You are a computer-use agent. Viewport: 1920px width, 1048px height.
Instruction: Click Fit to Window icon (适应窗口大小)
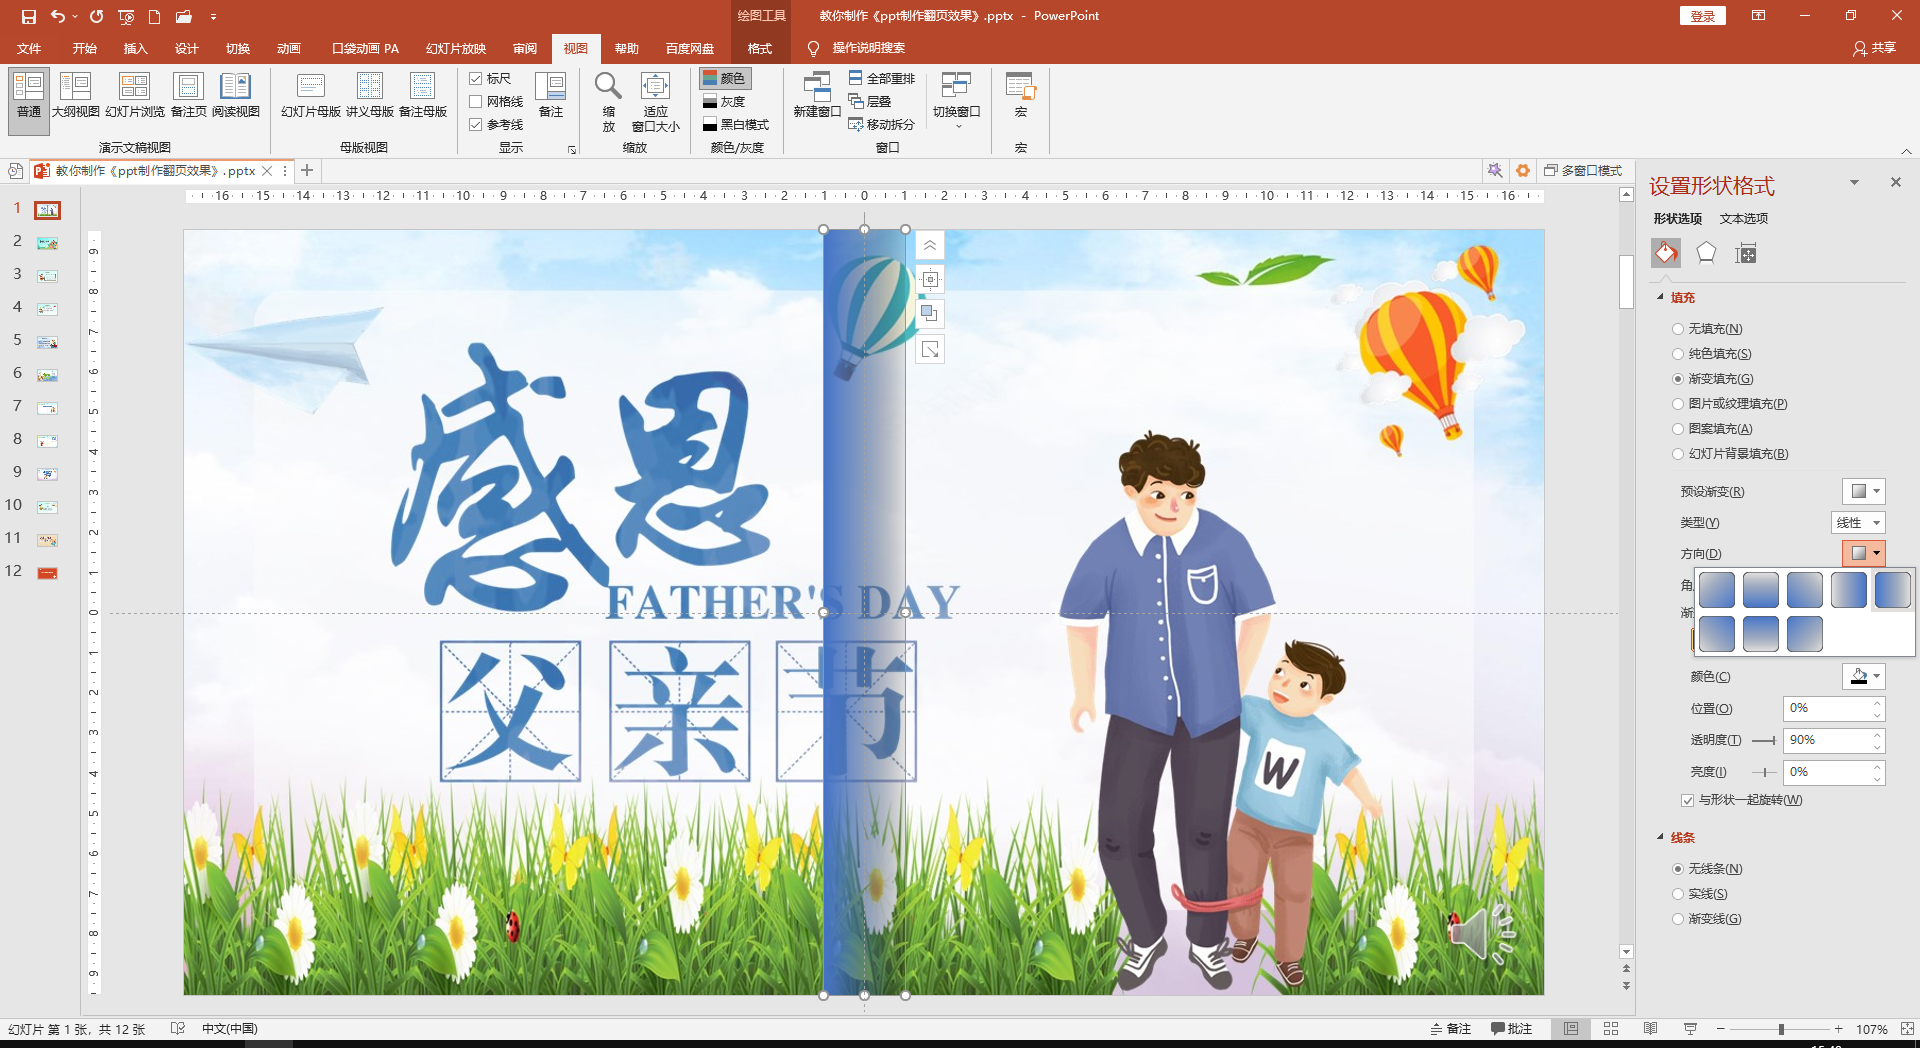point(656,100)
